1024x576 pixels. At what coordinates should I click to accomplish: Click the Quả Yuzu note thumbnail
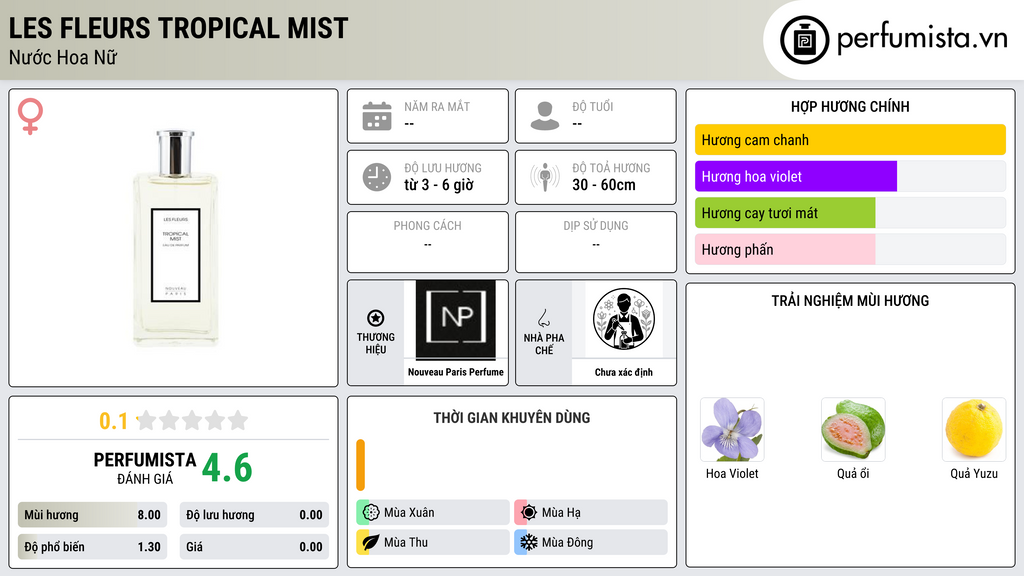tap(974, 430)
